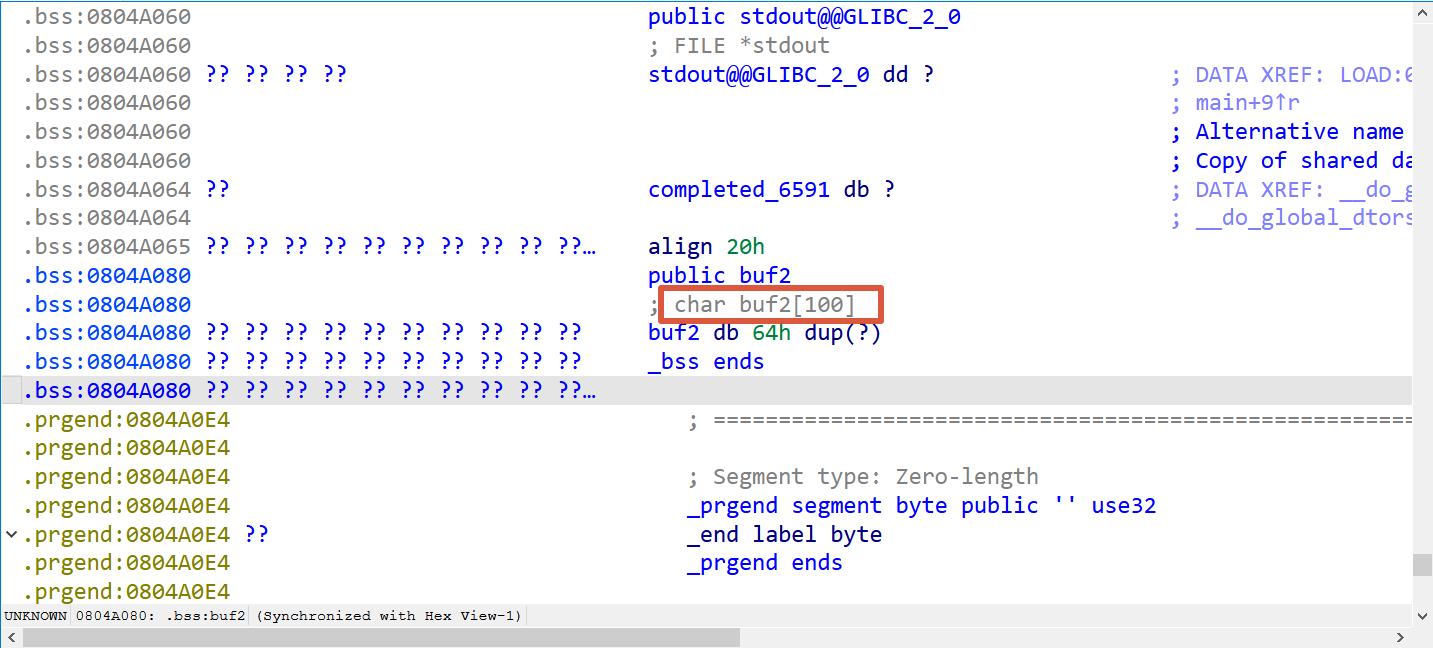Select the stdout@@GLIBC_2_0 dd name
Viewport: 1433px width, 648px height.
pos(759,74)
